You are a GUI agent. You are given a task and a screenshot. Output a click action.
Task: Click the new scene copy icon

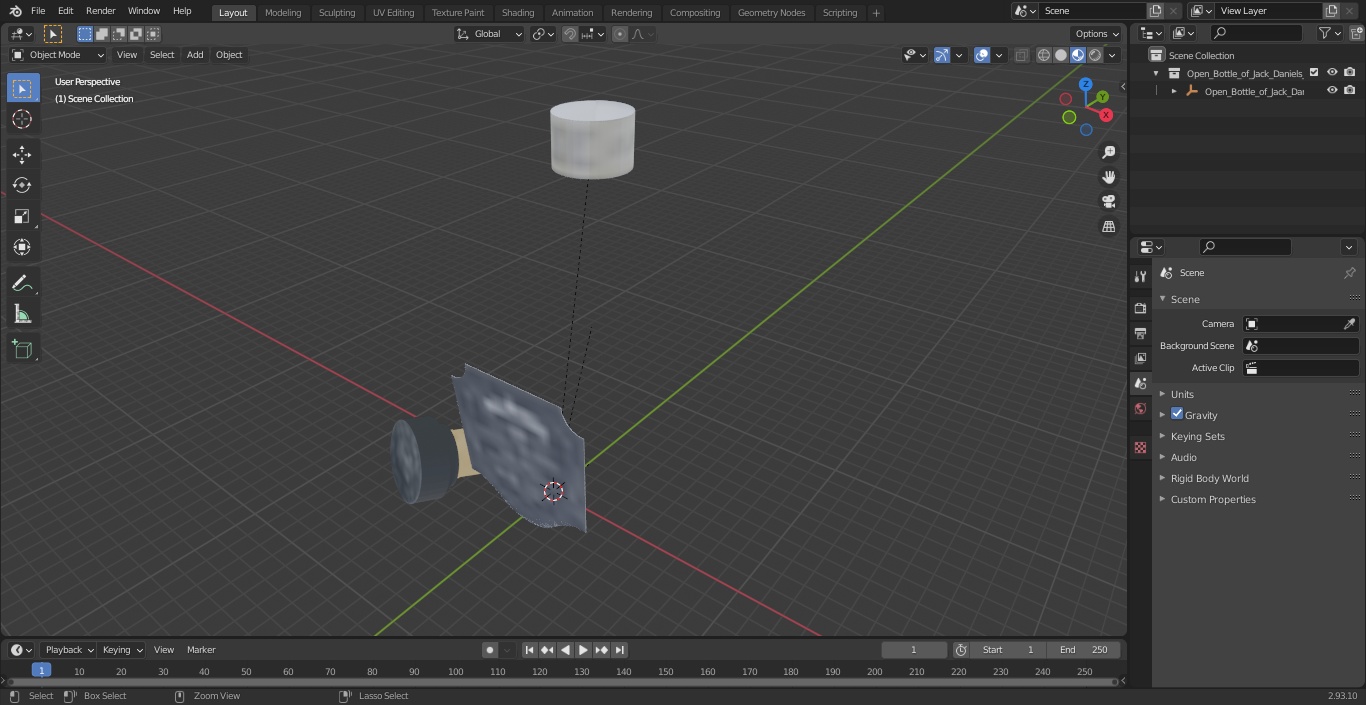(x=1155, y=11)
